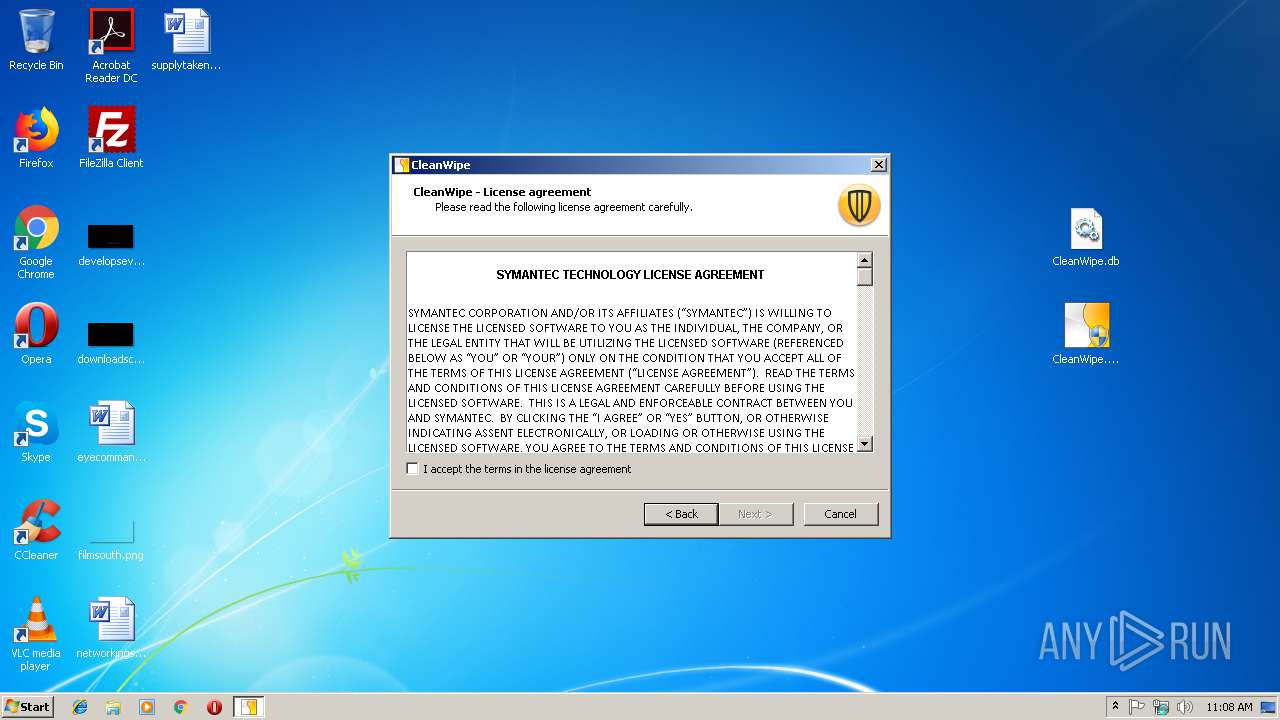Open Acrobat Reader DC shortcut

111,45
